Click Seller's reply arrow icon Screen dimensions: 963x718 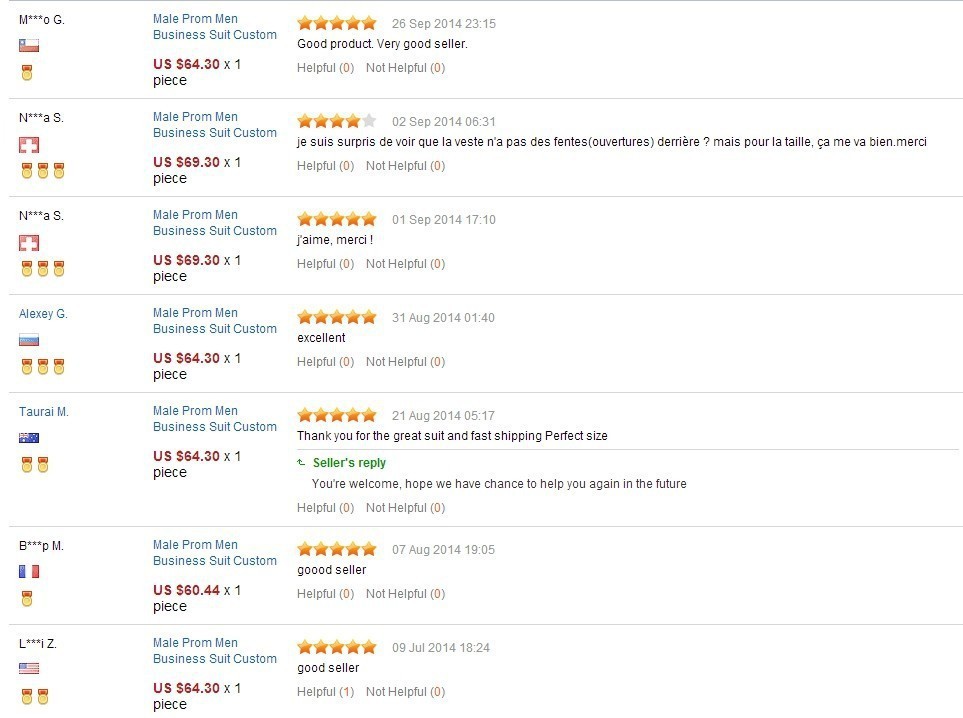pos(302,463)
